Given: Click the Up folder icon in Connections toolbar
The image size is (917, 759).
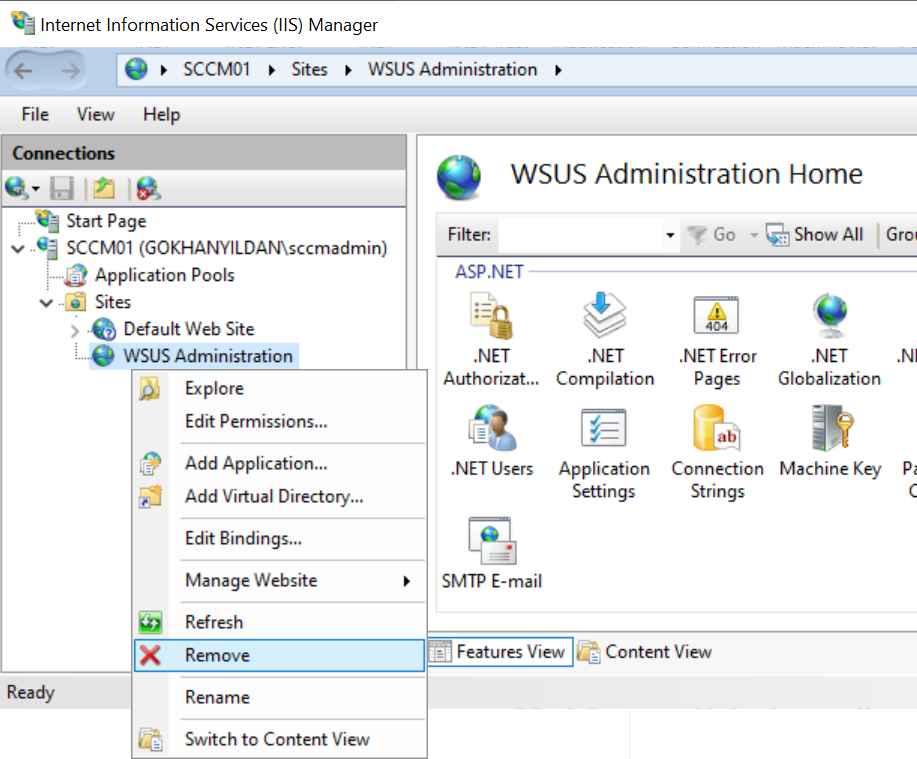Looking at the screenshot, I should click(104, 188).
